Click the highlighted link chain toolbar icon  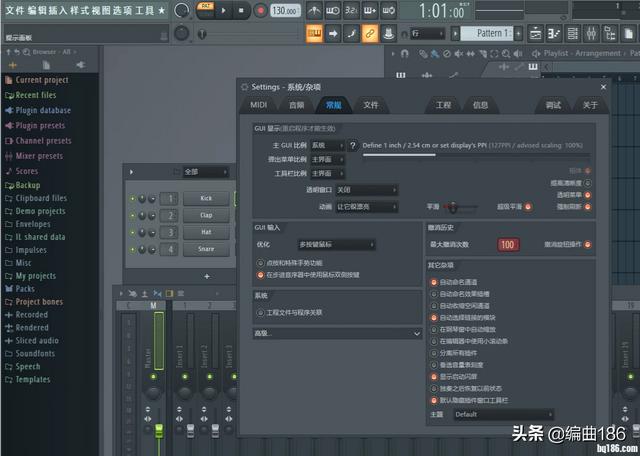(369, 34)
